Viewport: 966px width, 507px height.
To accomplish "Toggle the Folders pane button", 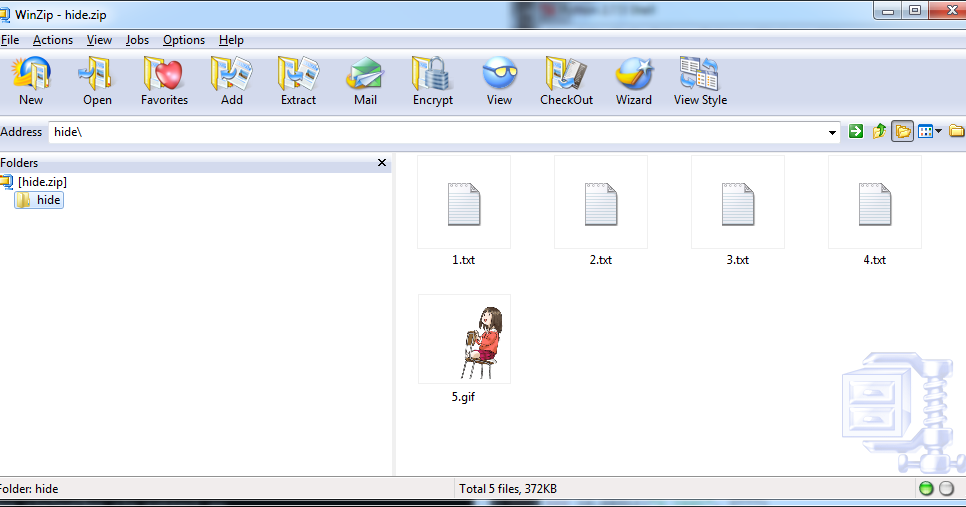I will point(903,131).
